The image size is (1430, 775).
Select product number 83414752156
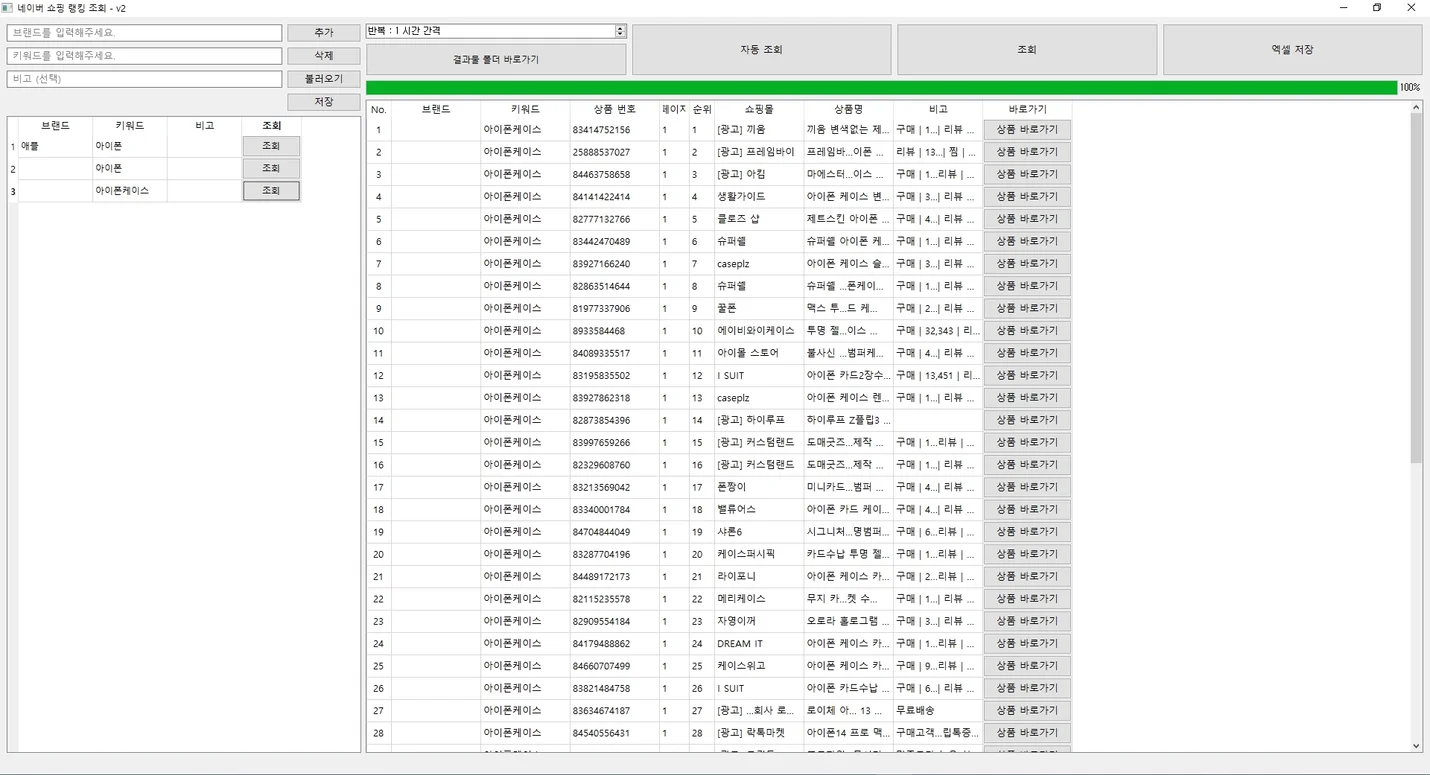click(614, 129)
